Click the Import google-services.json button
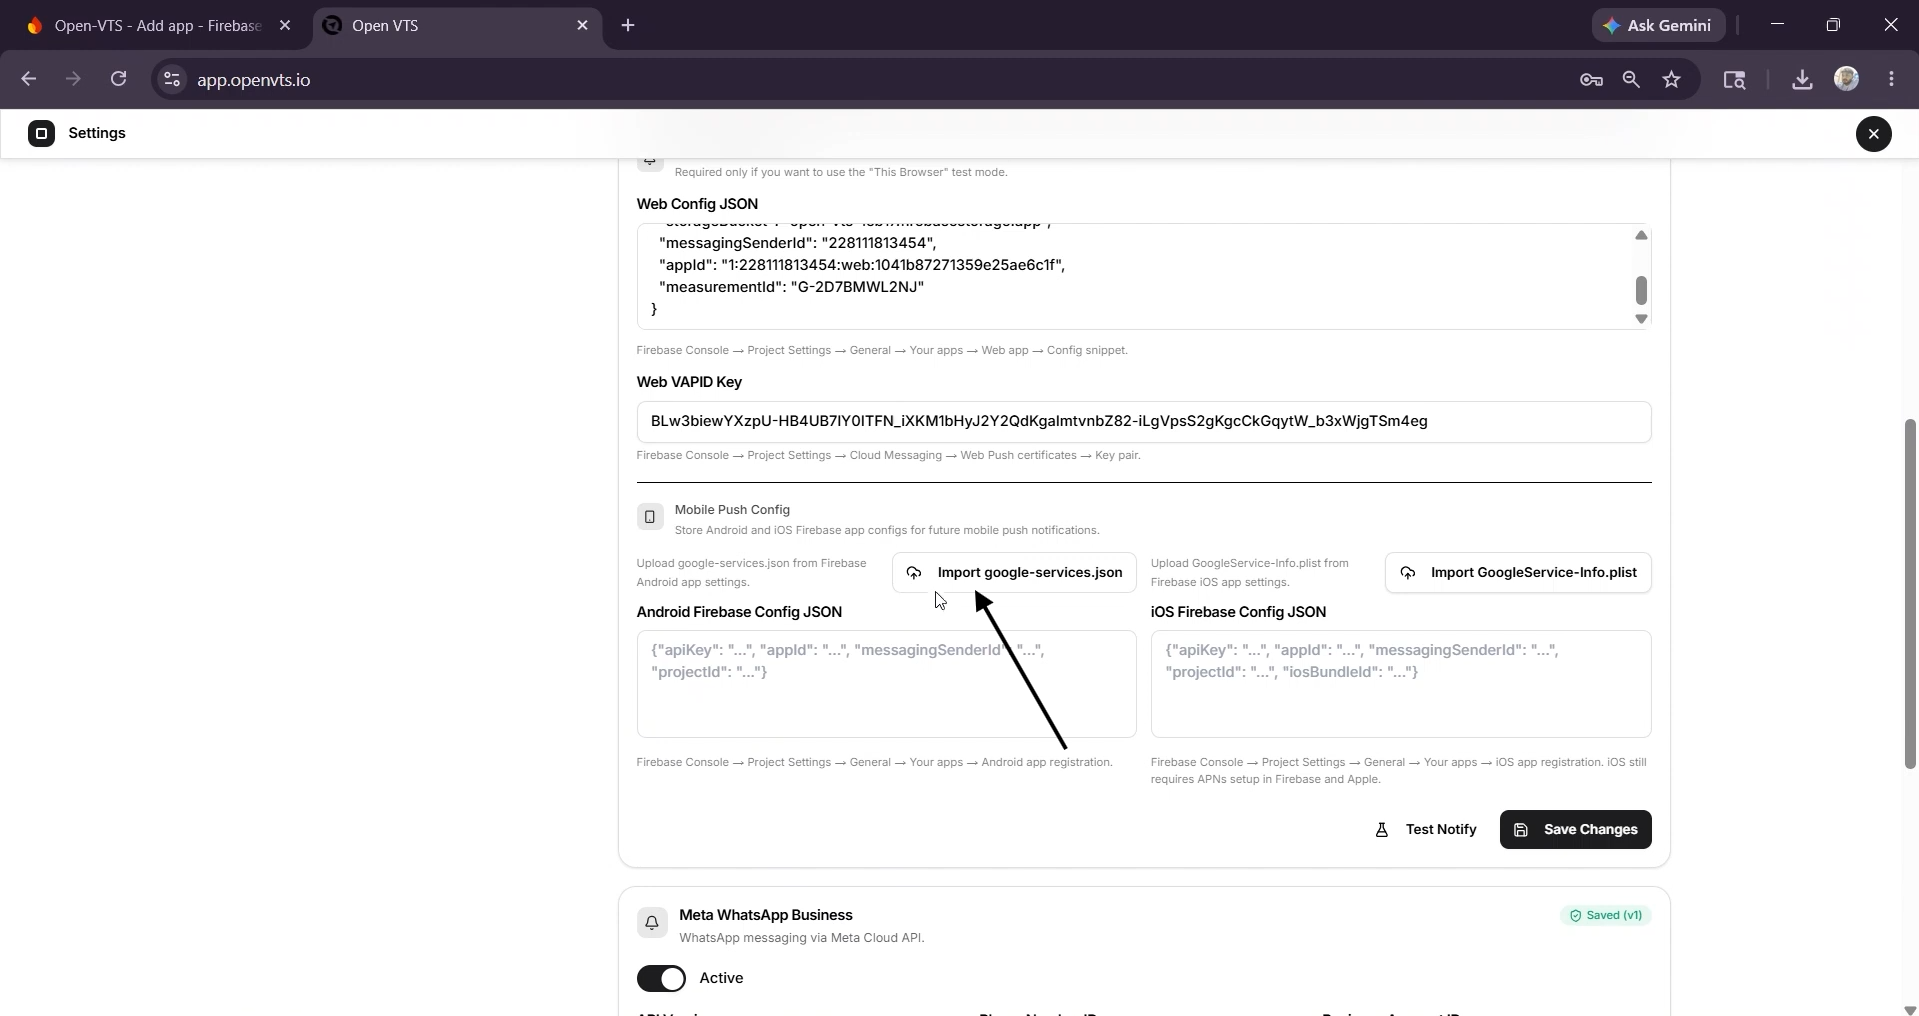This screenshot has width=1919, height=1016. [x=1014, y=572]
